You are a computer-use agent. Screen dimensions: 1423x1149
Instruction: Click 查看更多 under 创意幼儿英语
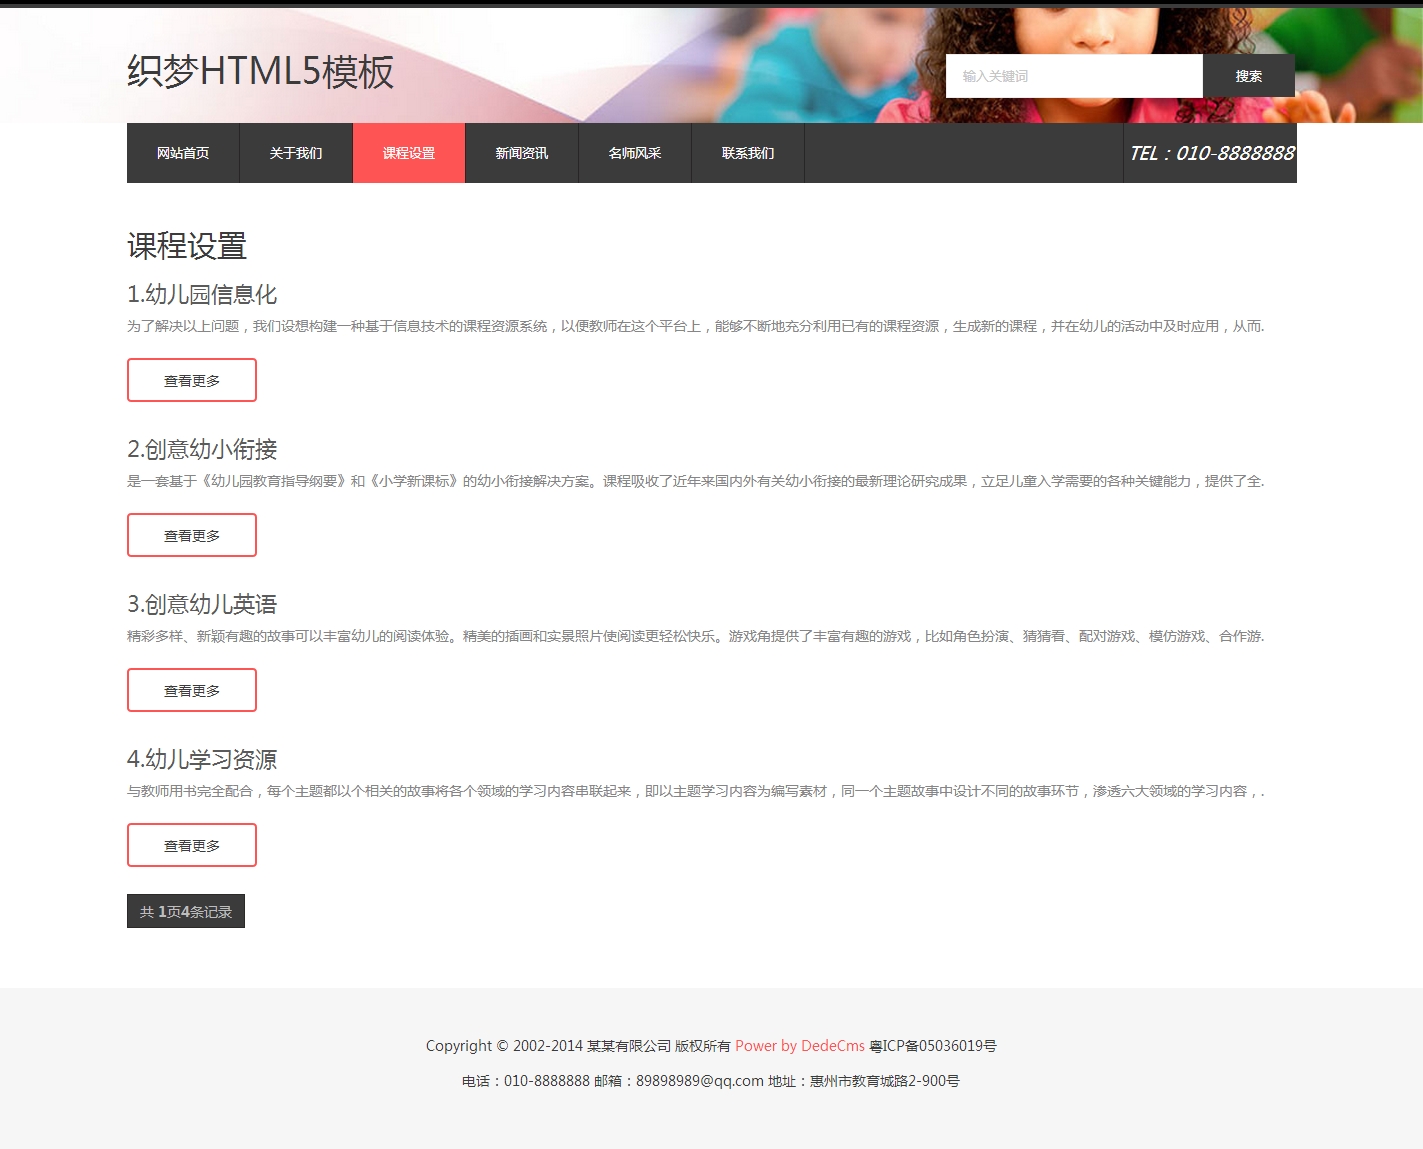pos(192,690)
